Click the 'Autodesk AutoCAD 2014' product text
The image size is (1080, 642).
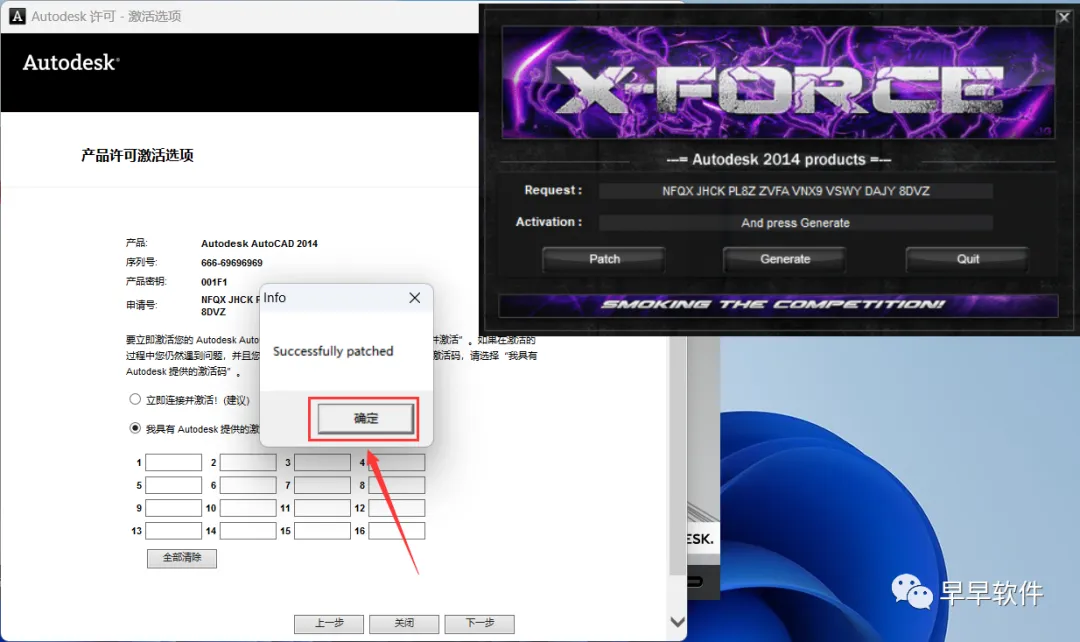(x=259, y=244)
